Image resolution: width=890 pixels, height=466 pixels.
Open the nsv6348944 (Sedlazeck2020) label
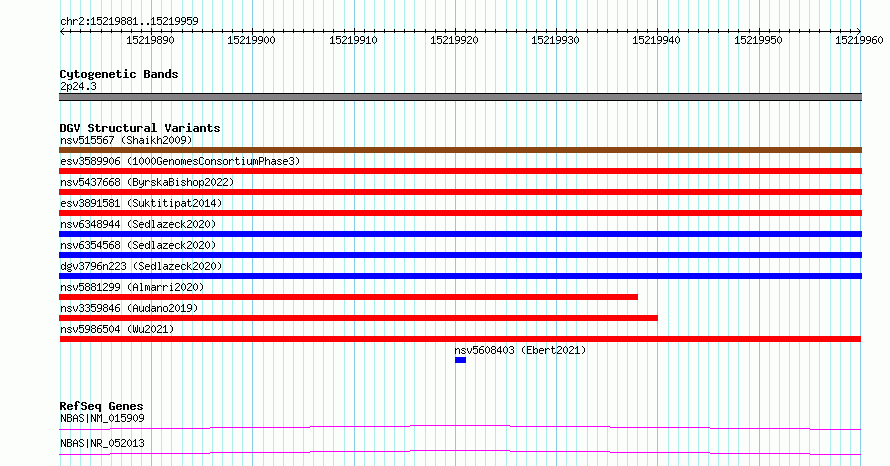(138, 224)
